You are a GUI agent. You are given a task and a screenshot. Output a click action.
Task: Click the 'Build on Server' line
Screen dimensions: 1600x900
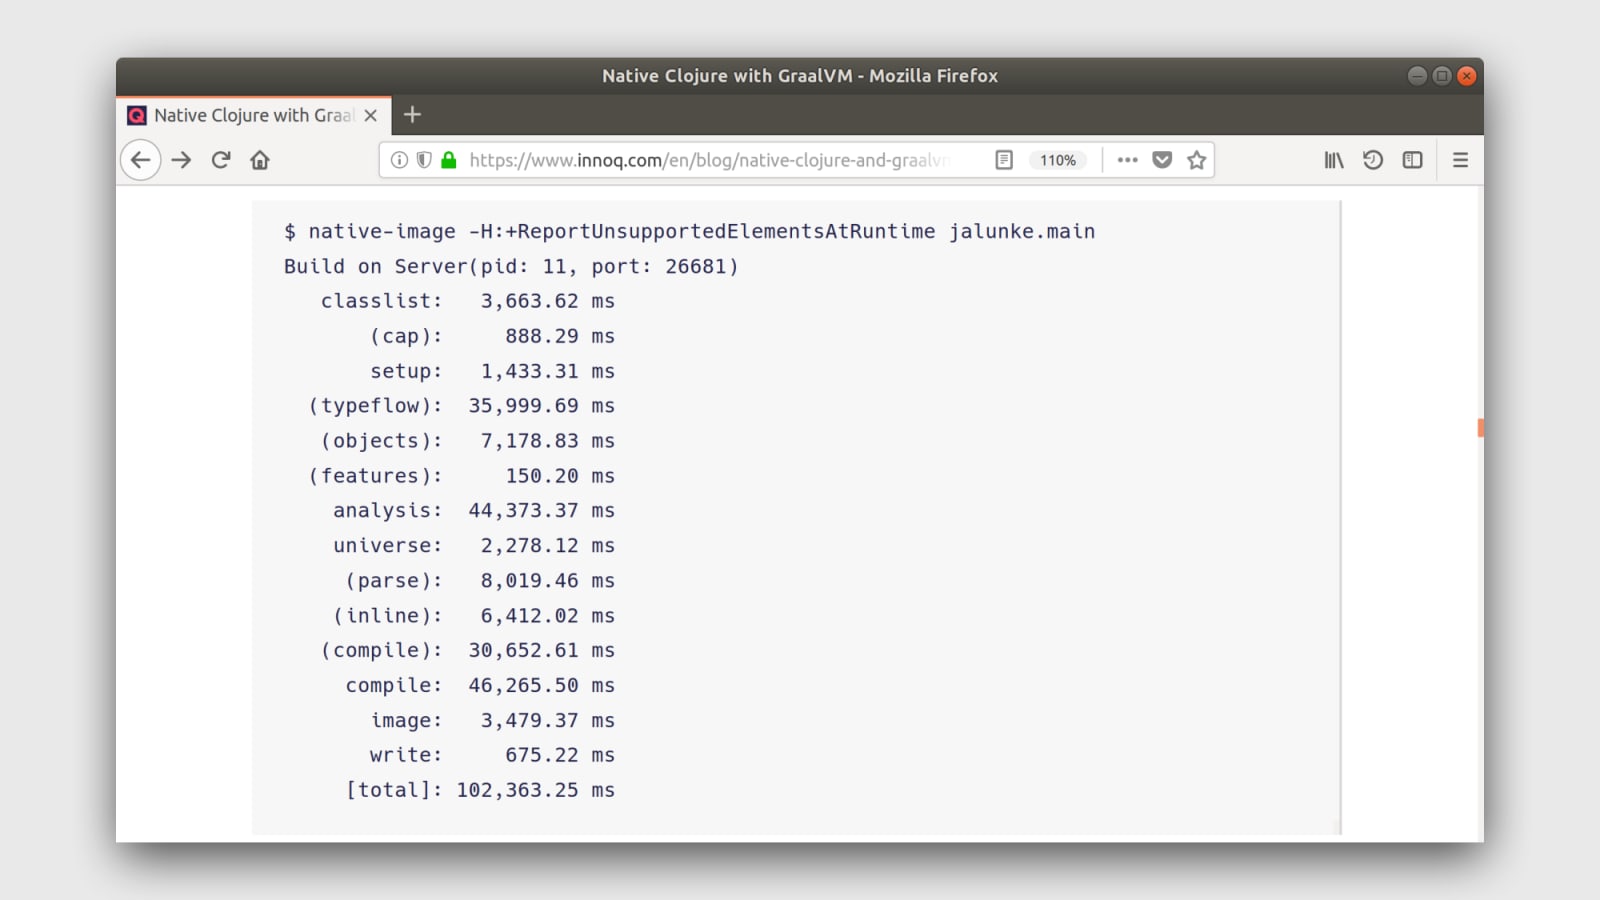(511, 267)
